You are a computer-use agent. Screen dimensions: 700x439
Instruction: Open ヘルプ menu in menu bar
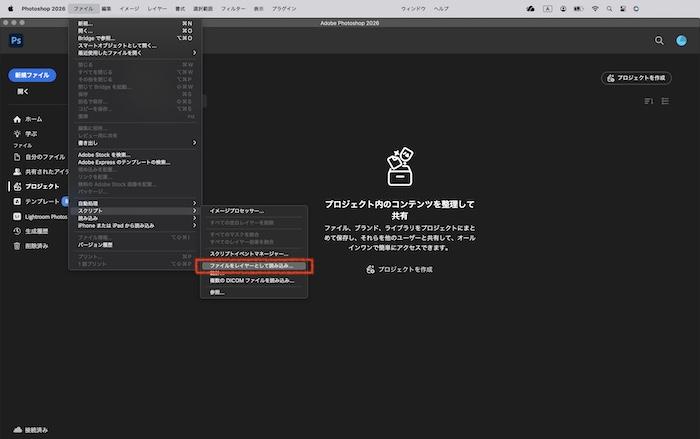click(x=441, y=8)
